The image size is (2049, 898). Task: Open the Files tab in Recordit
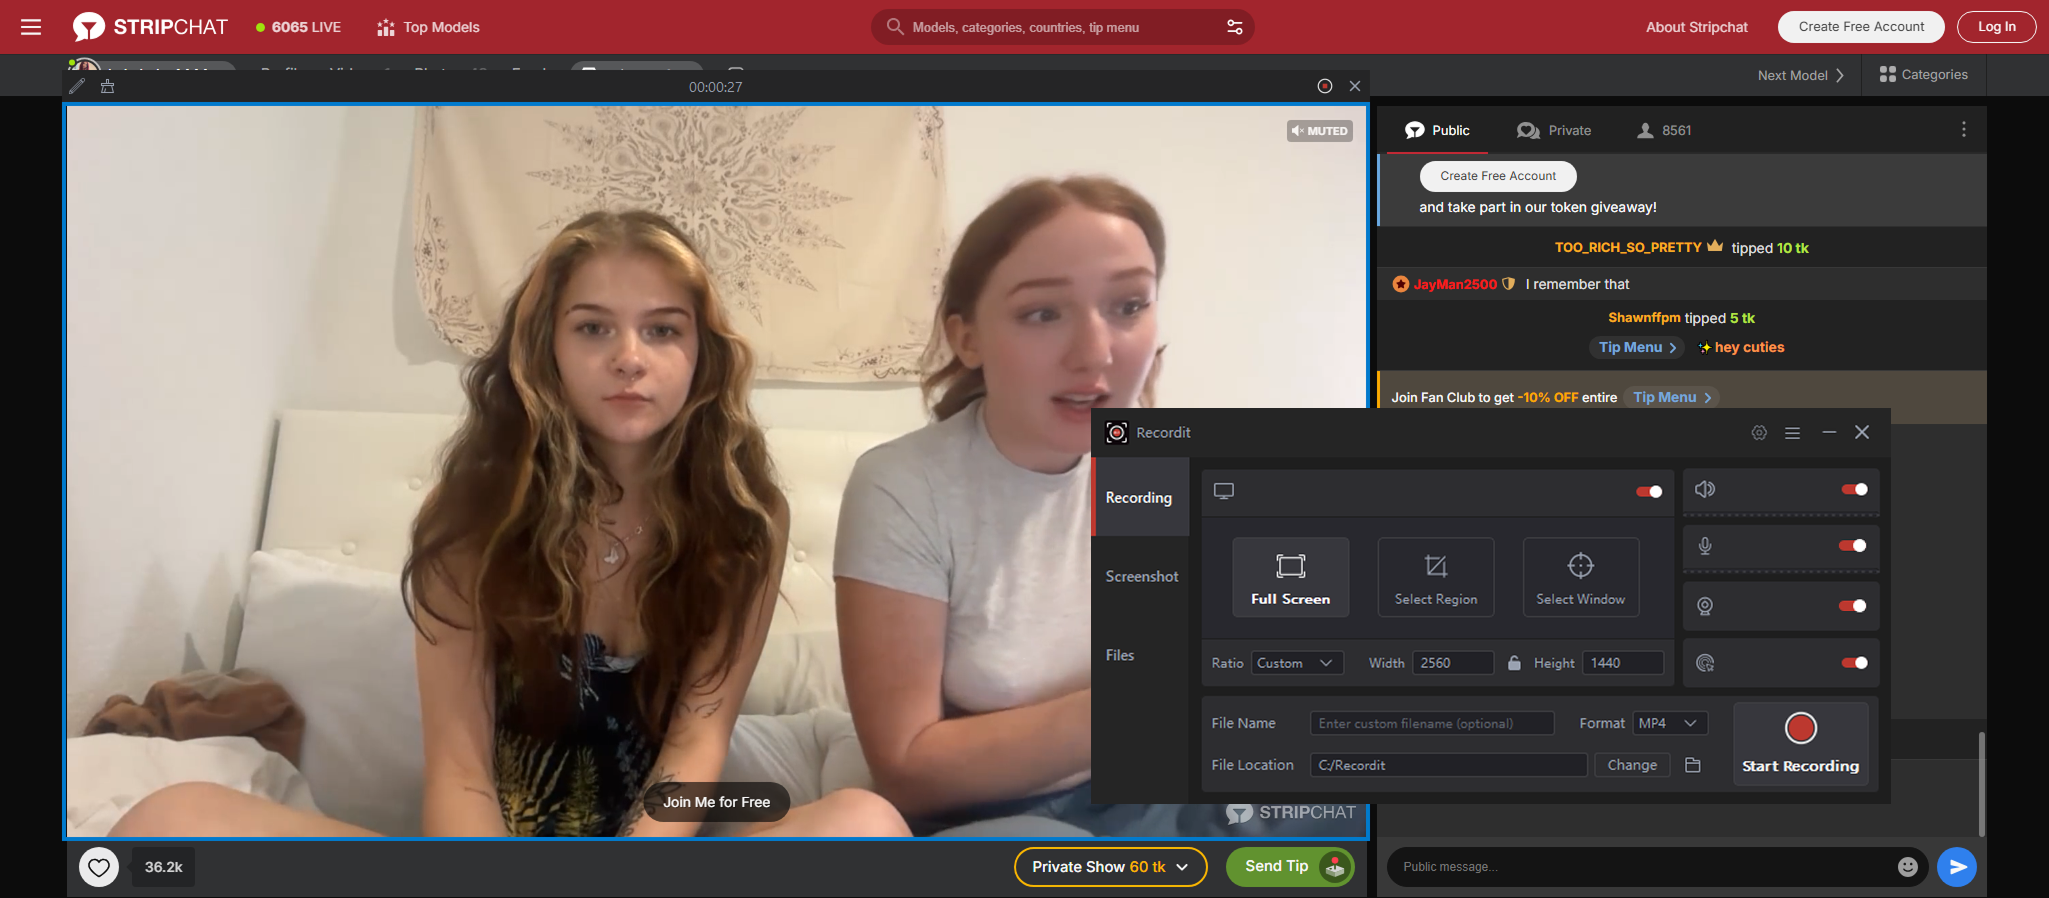click(x=1120, y=656)
